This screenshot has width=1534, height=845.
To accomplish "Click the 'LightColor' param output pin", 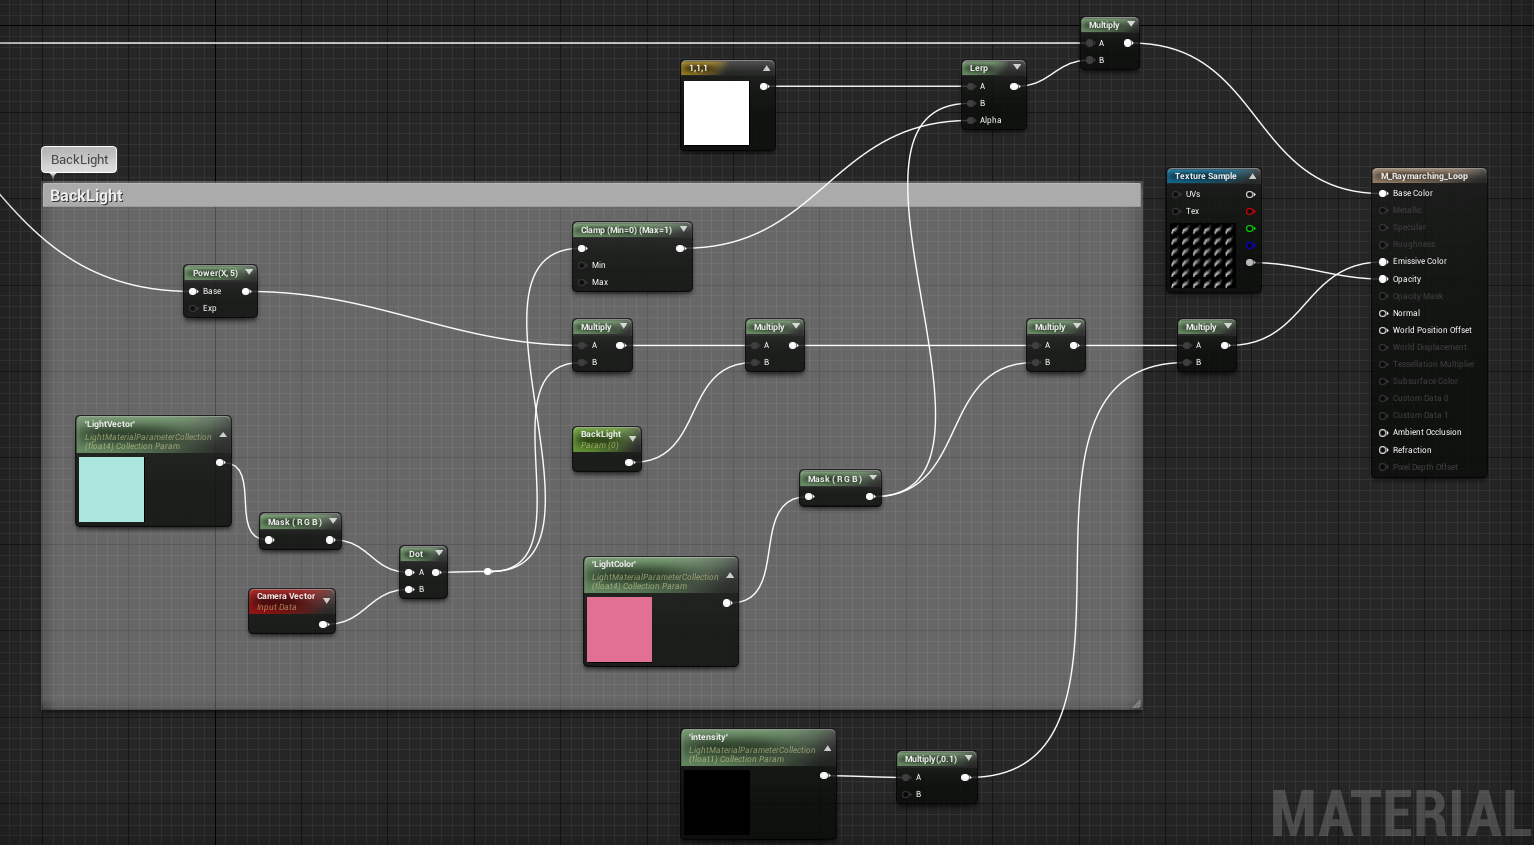I will (x=727, y=602).
